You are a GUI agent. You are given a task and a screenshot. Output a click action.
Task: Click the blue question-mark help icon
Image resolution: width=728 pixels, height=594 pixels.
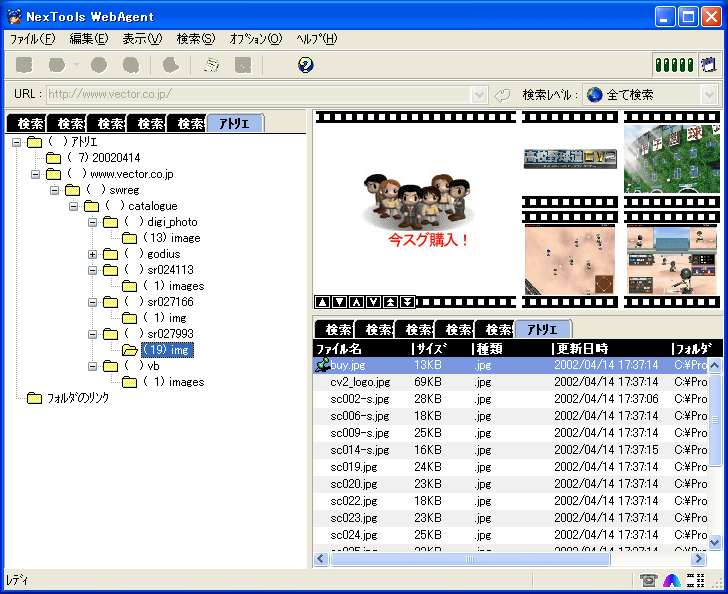pyautogui.click(x=306, y=65)
